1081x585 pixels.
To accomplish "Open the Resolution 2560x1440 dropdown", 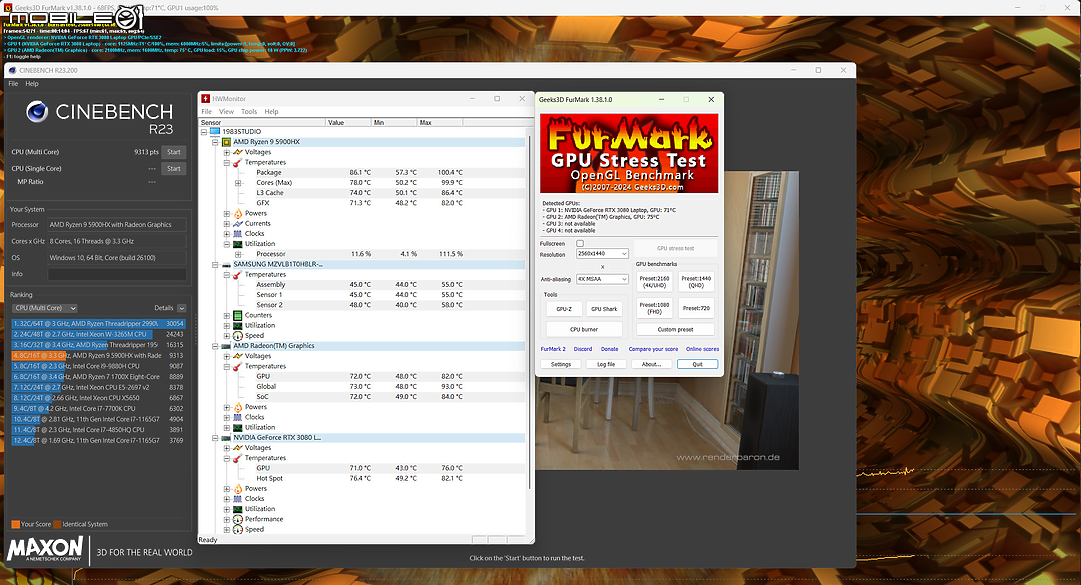I will pyautogui.click(x=602, y=254).
